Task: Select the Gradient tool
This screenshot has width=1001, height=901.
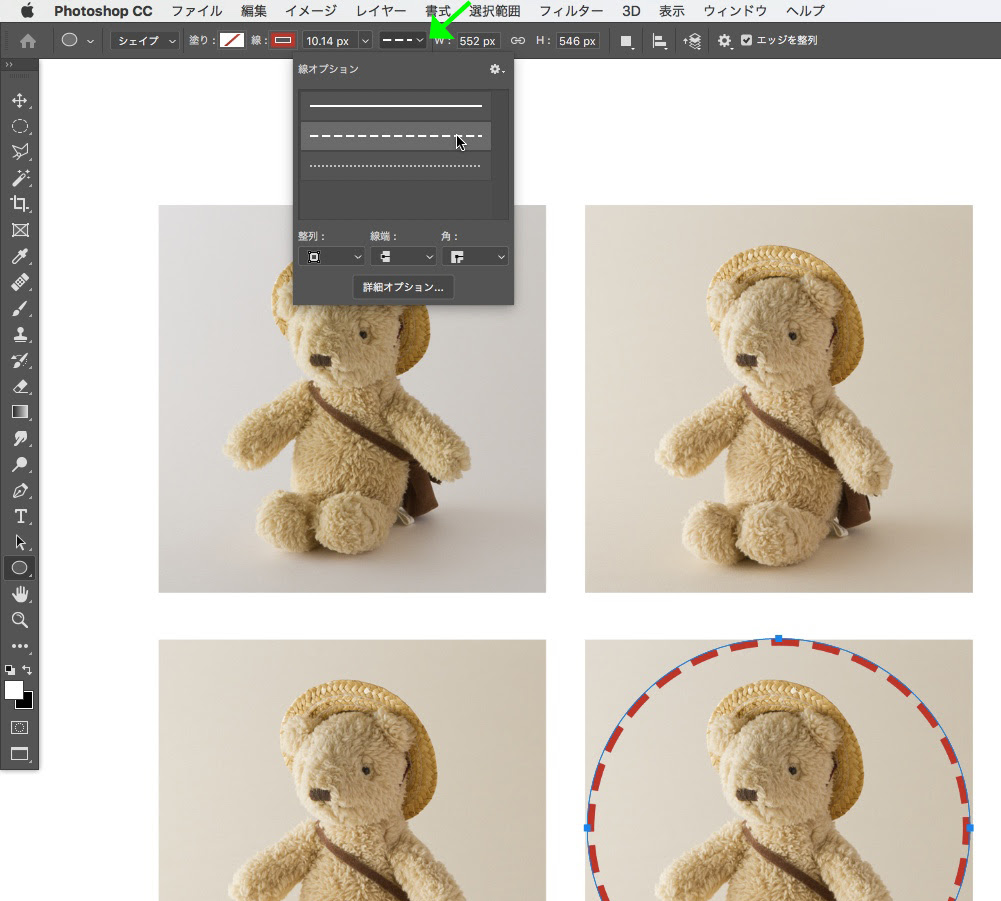Action: (x=20, y=412)
